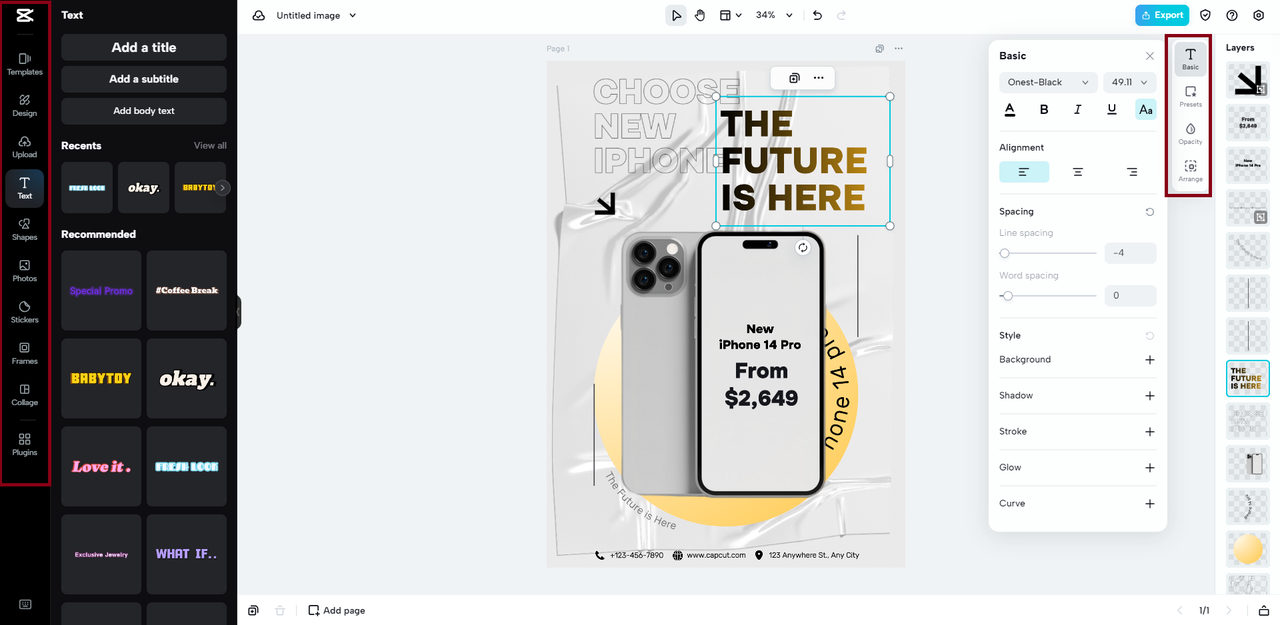
Task: Open the Presets panel
Action: tap(1190, 96)
